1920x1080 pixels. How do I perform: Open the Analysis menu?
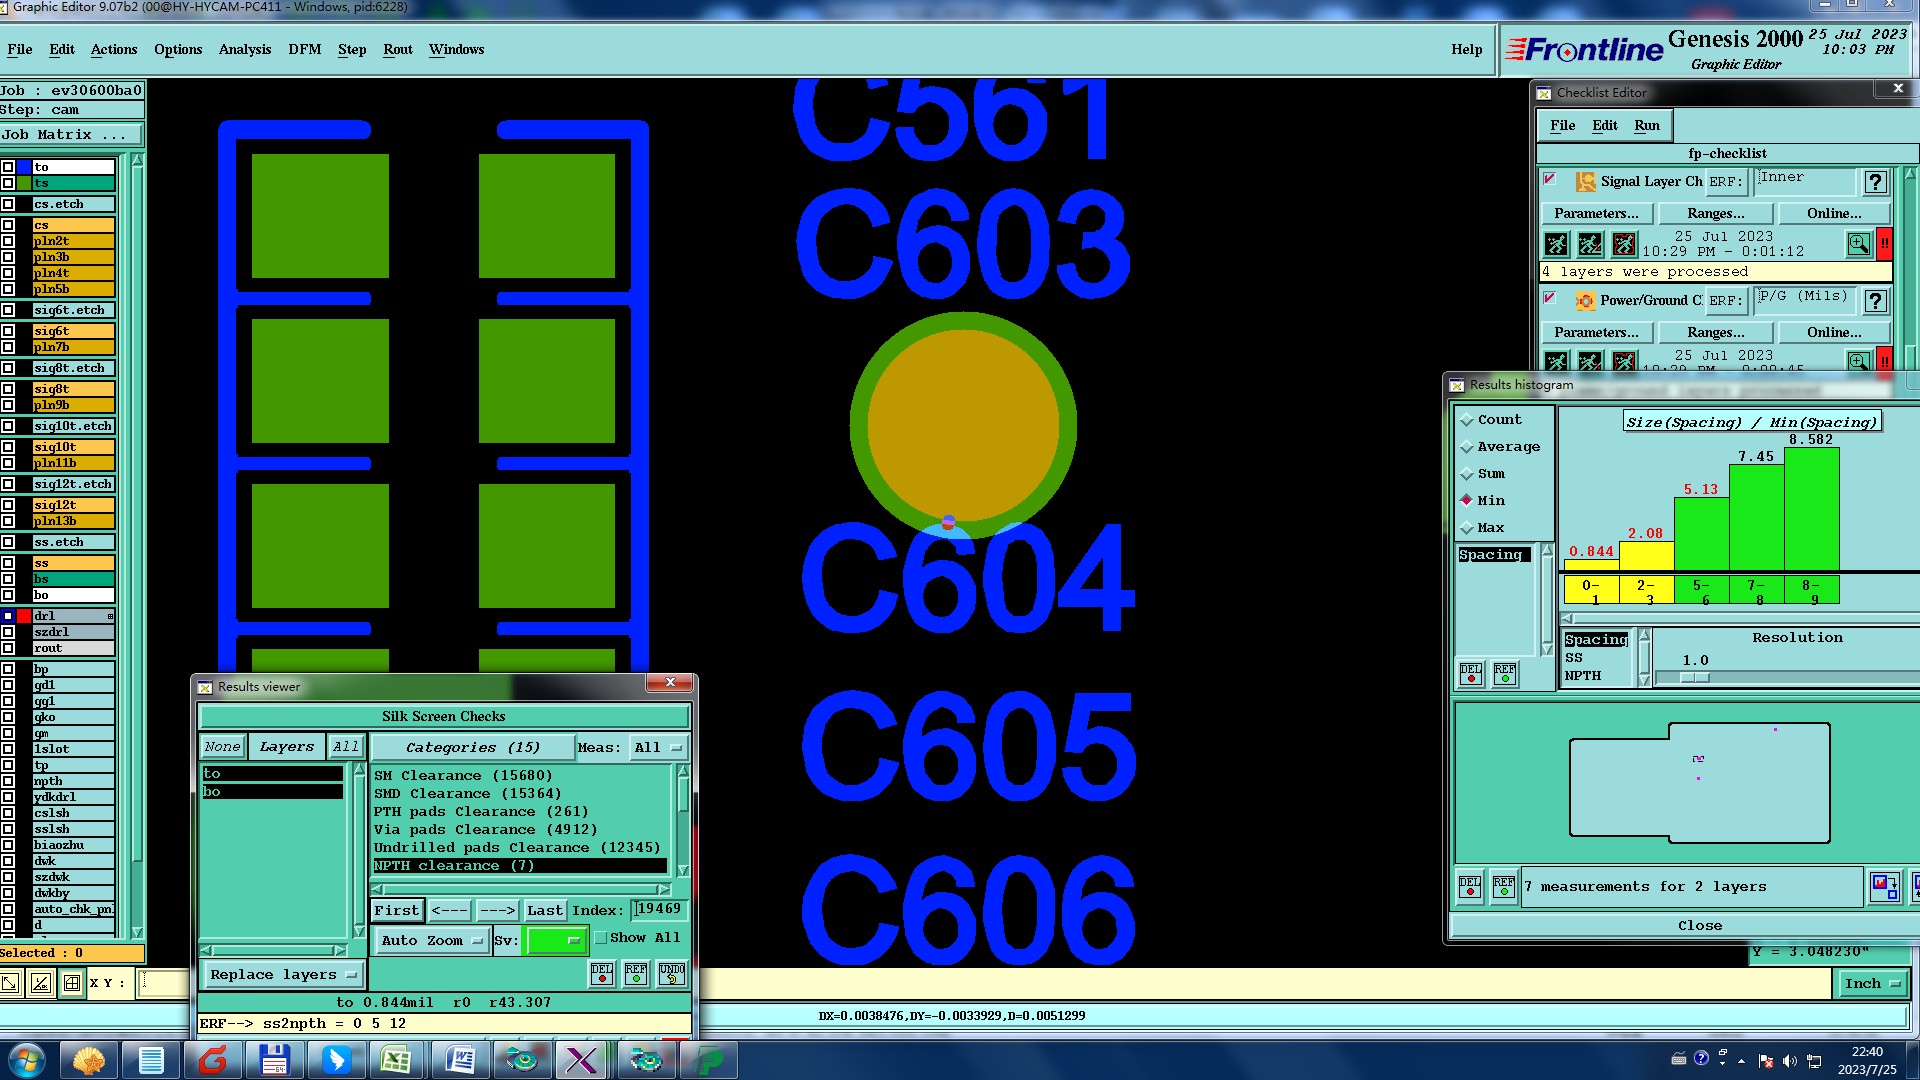pos(244,49)
